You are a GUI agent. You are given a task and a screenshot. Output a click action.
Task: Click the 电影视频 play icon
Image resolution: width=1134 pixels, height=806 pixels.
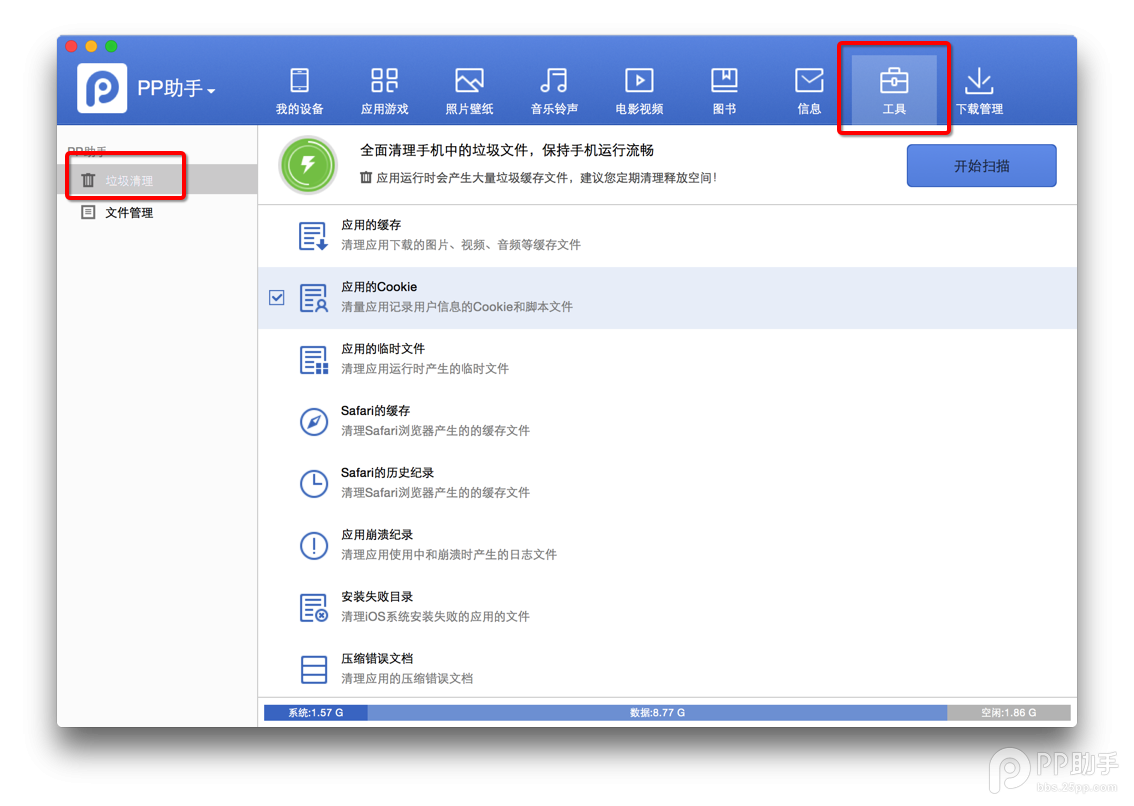pyautogui.click(x=639, y=80)
